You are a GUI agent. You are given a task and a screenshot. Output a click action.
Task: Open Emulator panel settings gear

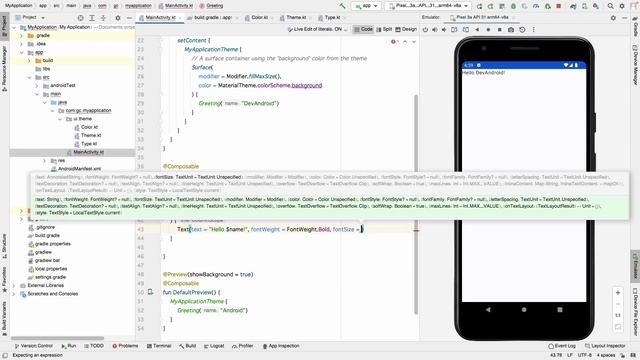(613, 18)
